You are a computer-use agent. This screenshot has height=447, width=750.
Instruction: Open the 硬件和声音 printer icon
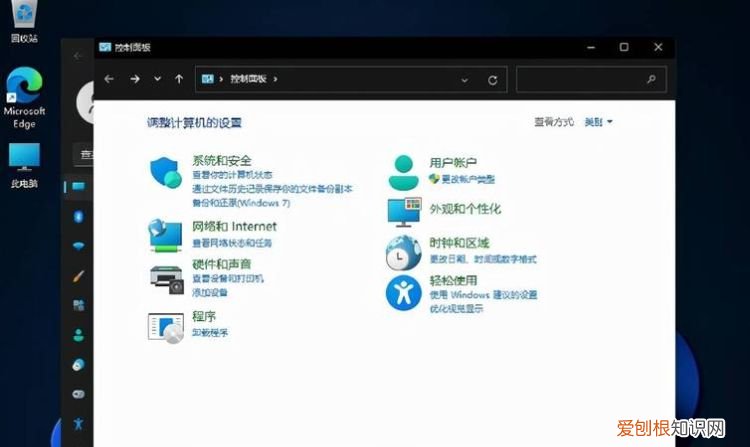[166, 280]
